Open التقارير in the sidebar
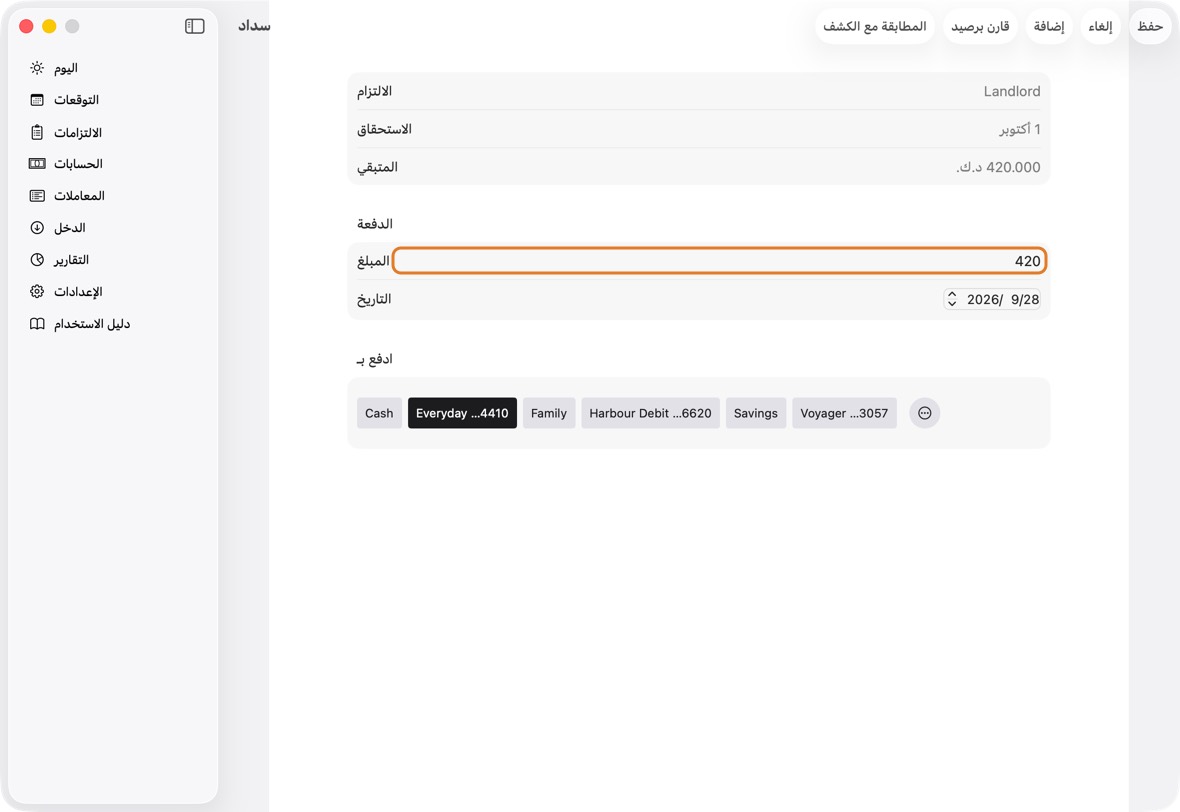Screen dimensions: 1180x812 click(x=113, y=260)
